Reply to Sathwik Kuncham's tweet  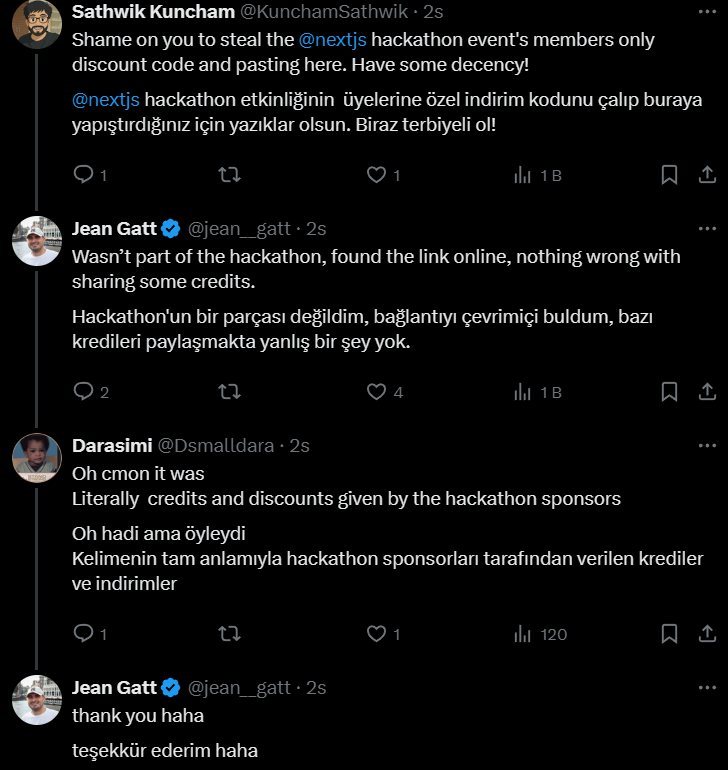click(83, 174)
